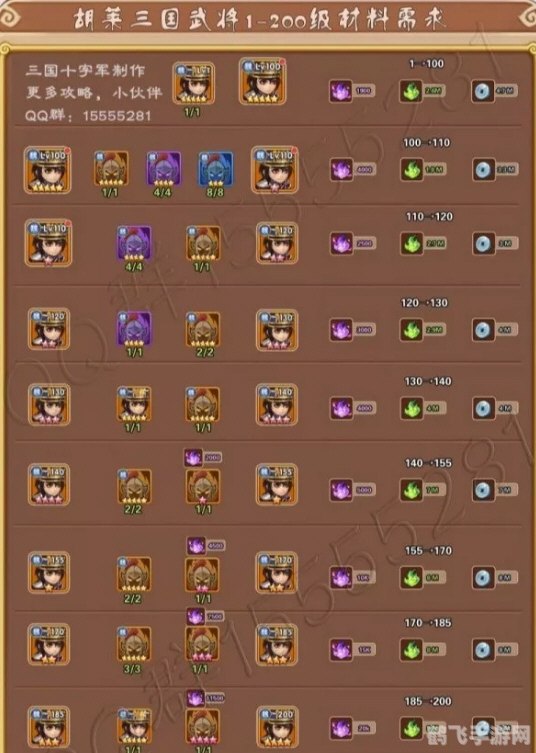Click the Lv100 hero portrait in top row
The image size is (536, 753).
(x=262, y=81)
